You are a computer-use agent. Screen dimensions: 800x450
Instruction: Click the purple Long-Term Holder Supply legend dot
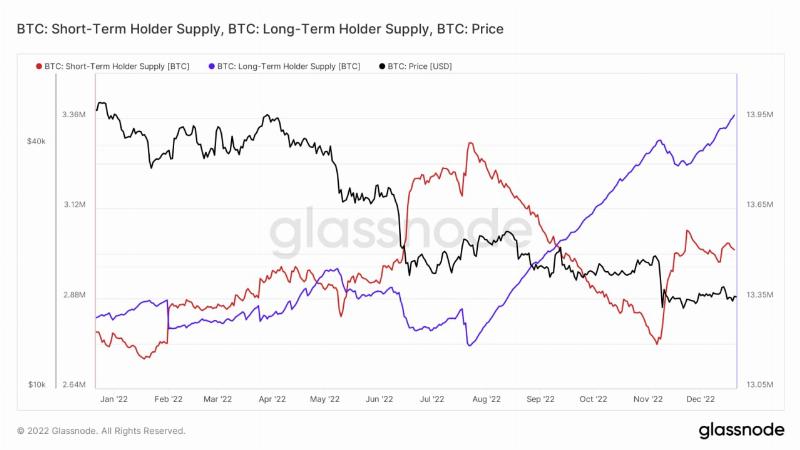pos(212,67)
